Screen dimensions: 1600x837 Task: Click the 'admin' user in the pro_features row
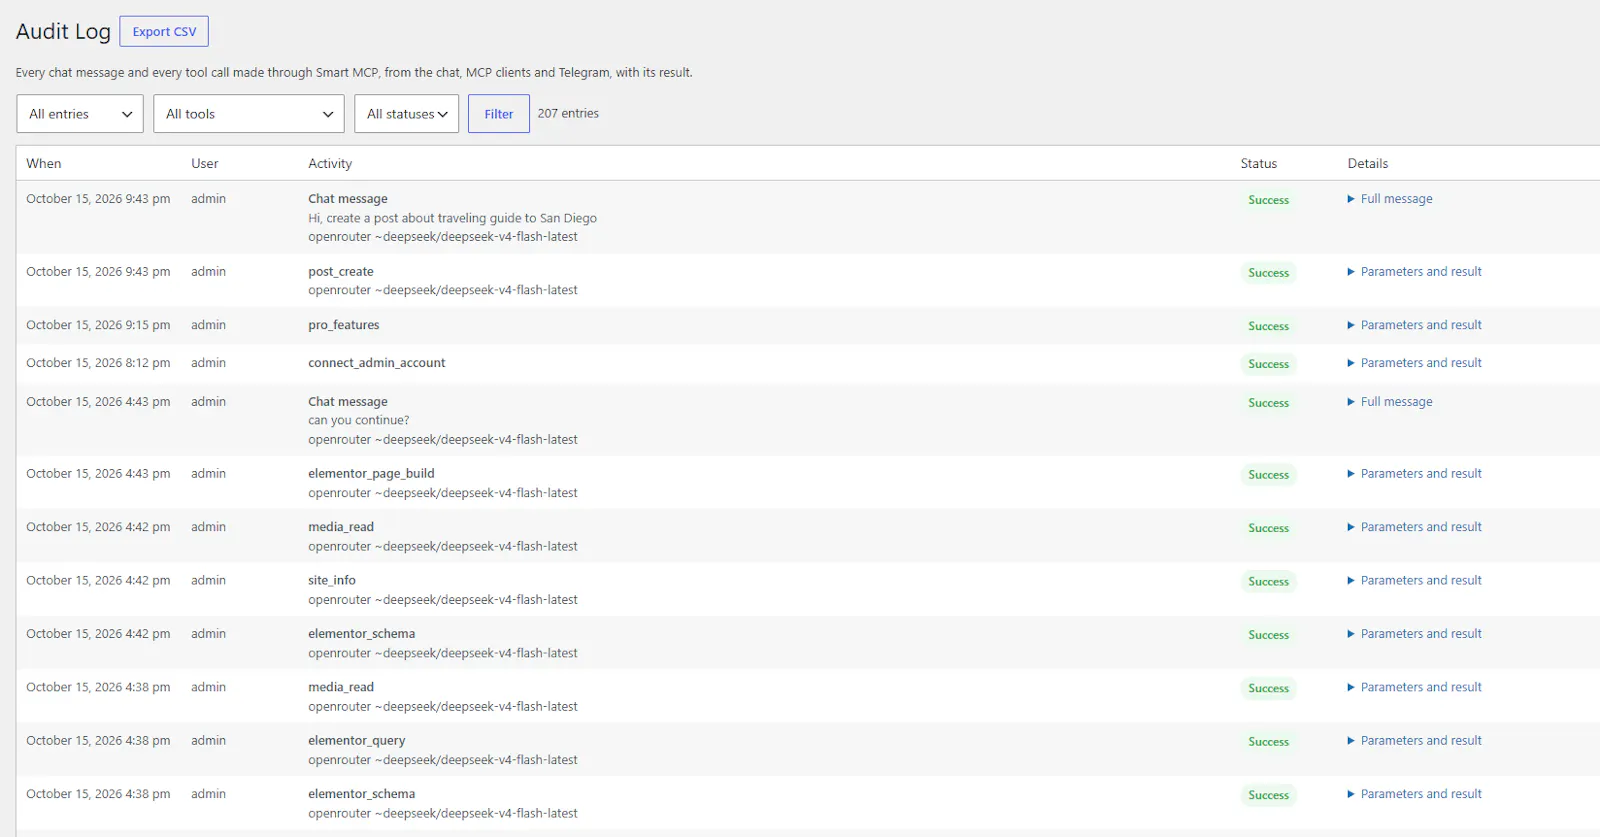pyautogui.click(x=208, y=325)
